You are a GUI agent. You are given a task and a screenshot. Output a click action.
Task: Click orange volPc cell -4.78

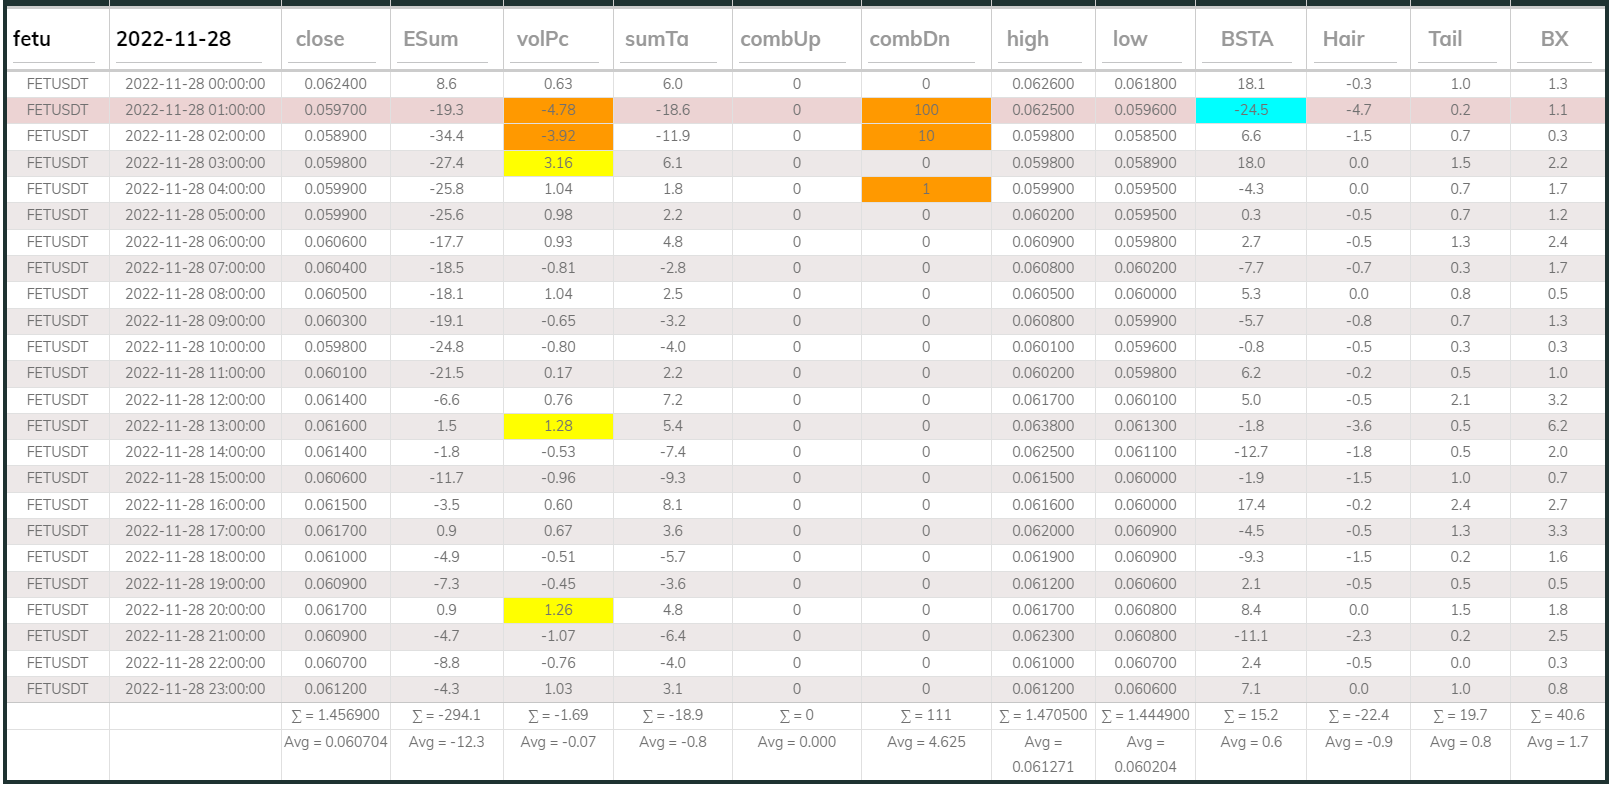tap(558, 110)
